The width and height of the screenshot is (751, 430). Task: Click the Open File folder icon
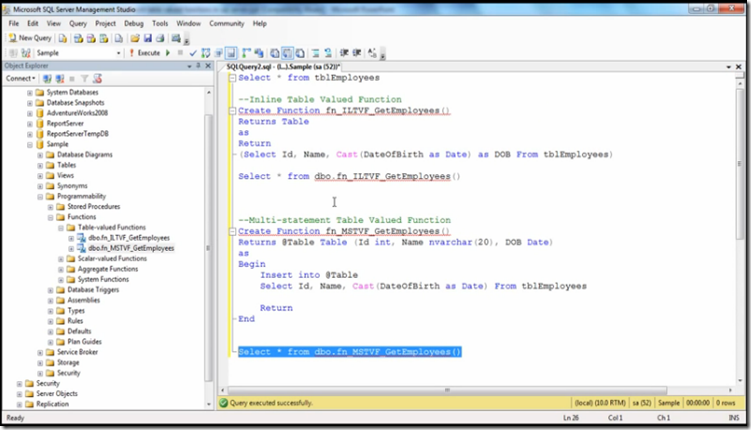pos(135,38)
